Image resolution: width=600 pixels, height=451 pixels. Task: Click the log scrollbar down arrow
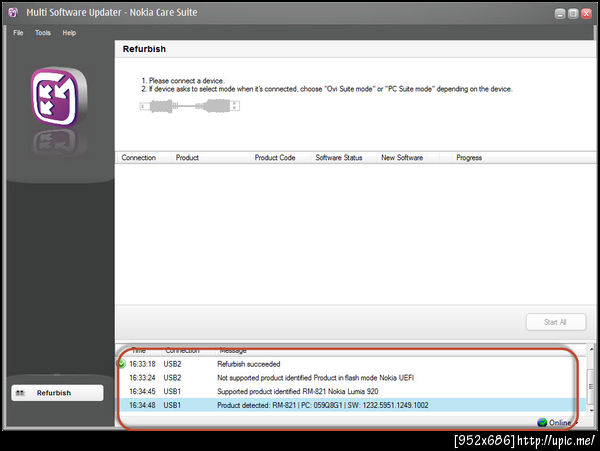[591, 409]
